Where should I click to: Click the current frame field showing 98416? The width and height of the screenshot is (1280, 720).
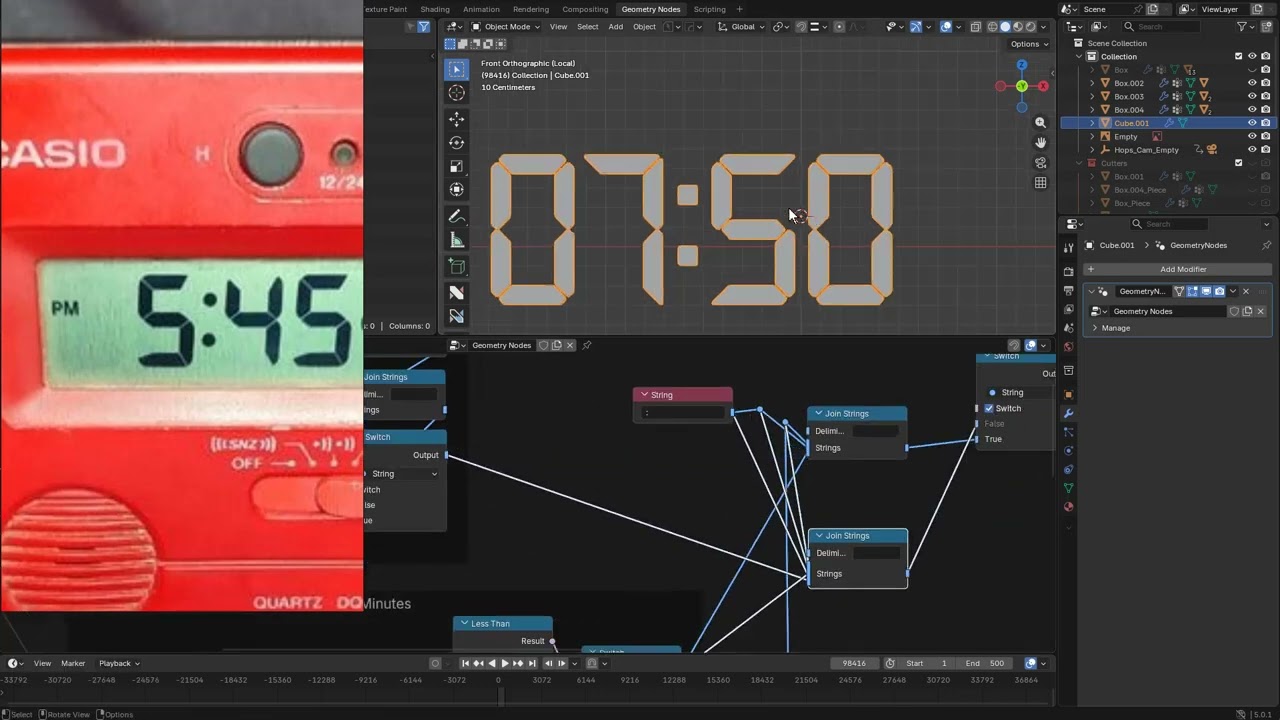point(855,663)
